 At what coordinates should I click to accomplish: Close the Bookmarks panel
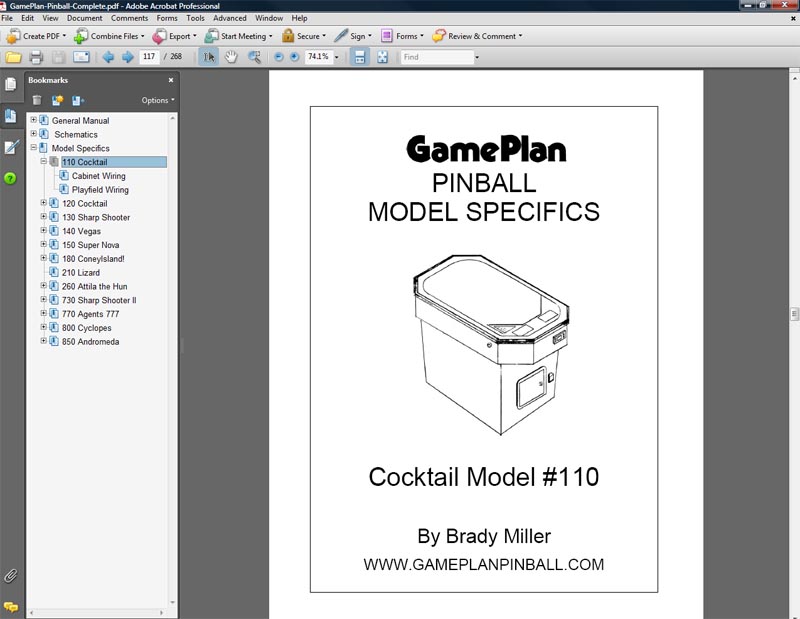(171, 80)
